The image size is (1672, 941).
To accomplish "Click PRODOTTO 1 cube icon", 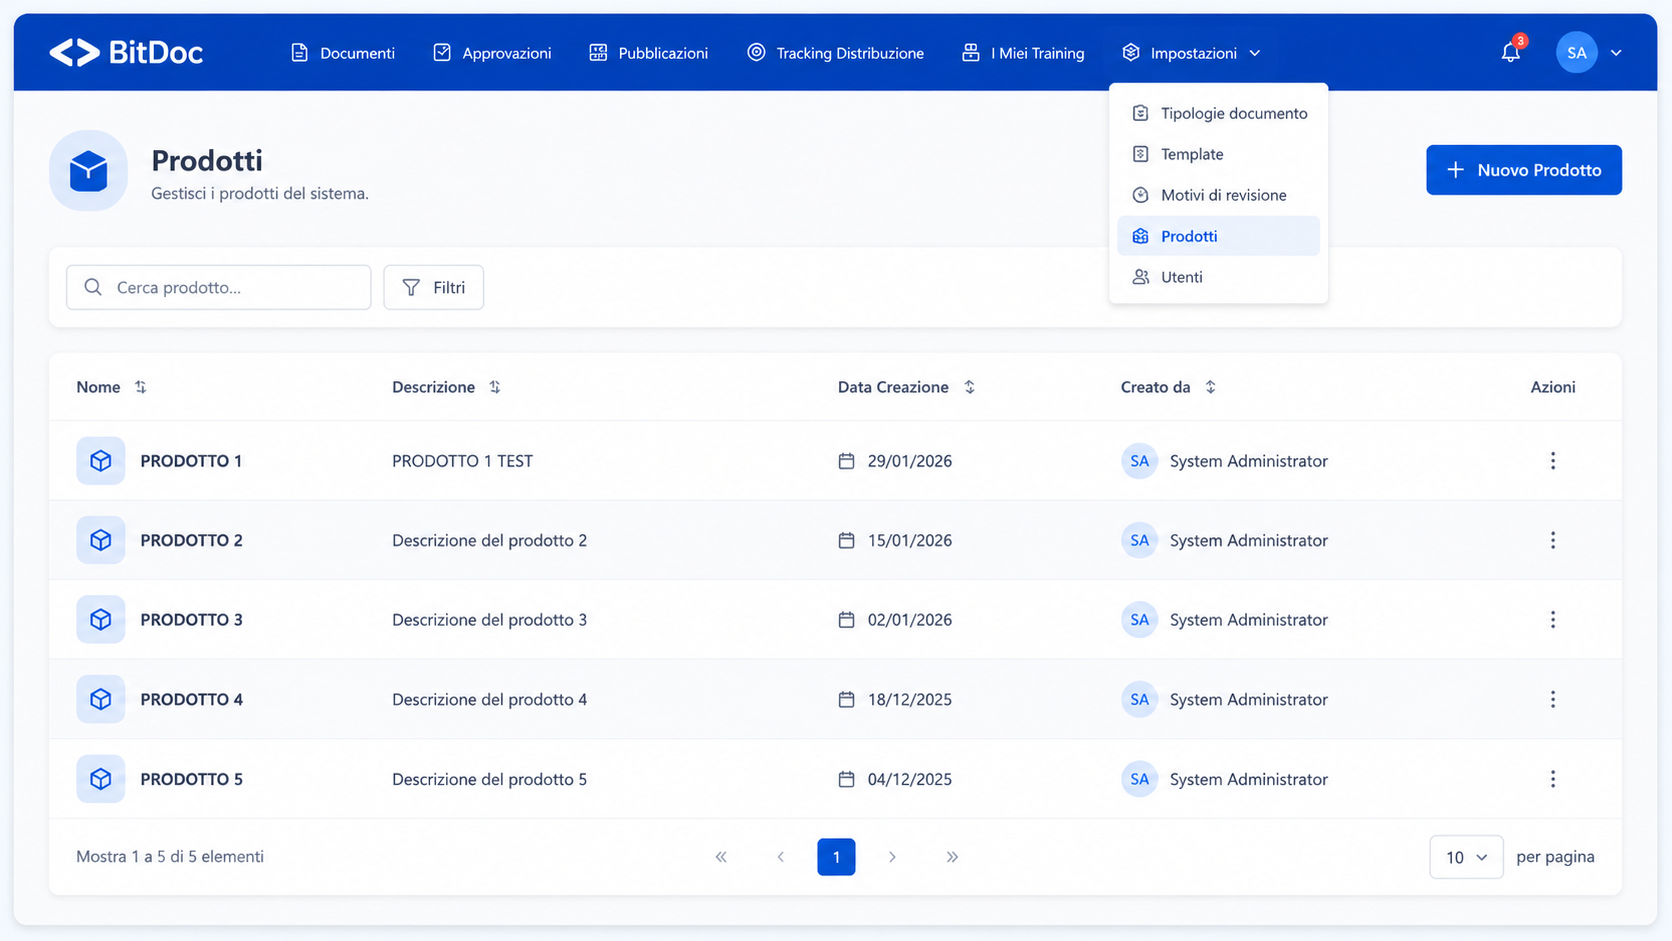I will 101,461.
